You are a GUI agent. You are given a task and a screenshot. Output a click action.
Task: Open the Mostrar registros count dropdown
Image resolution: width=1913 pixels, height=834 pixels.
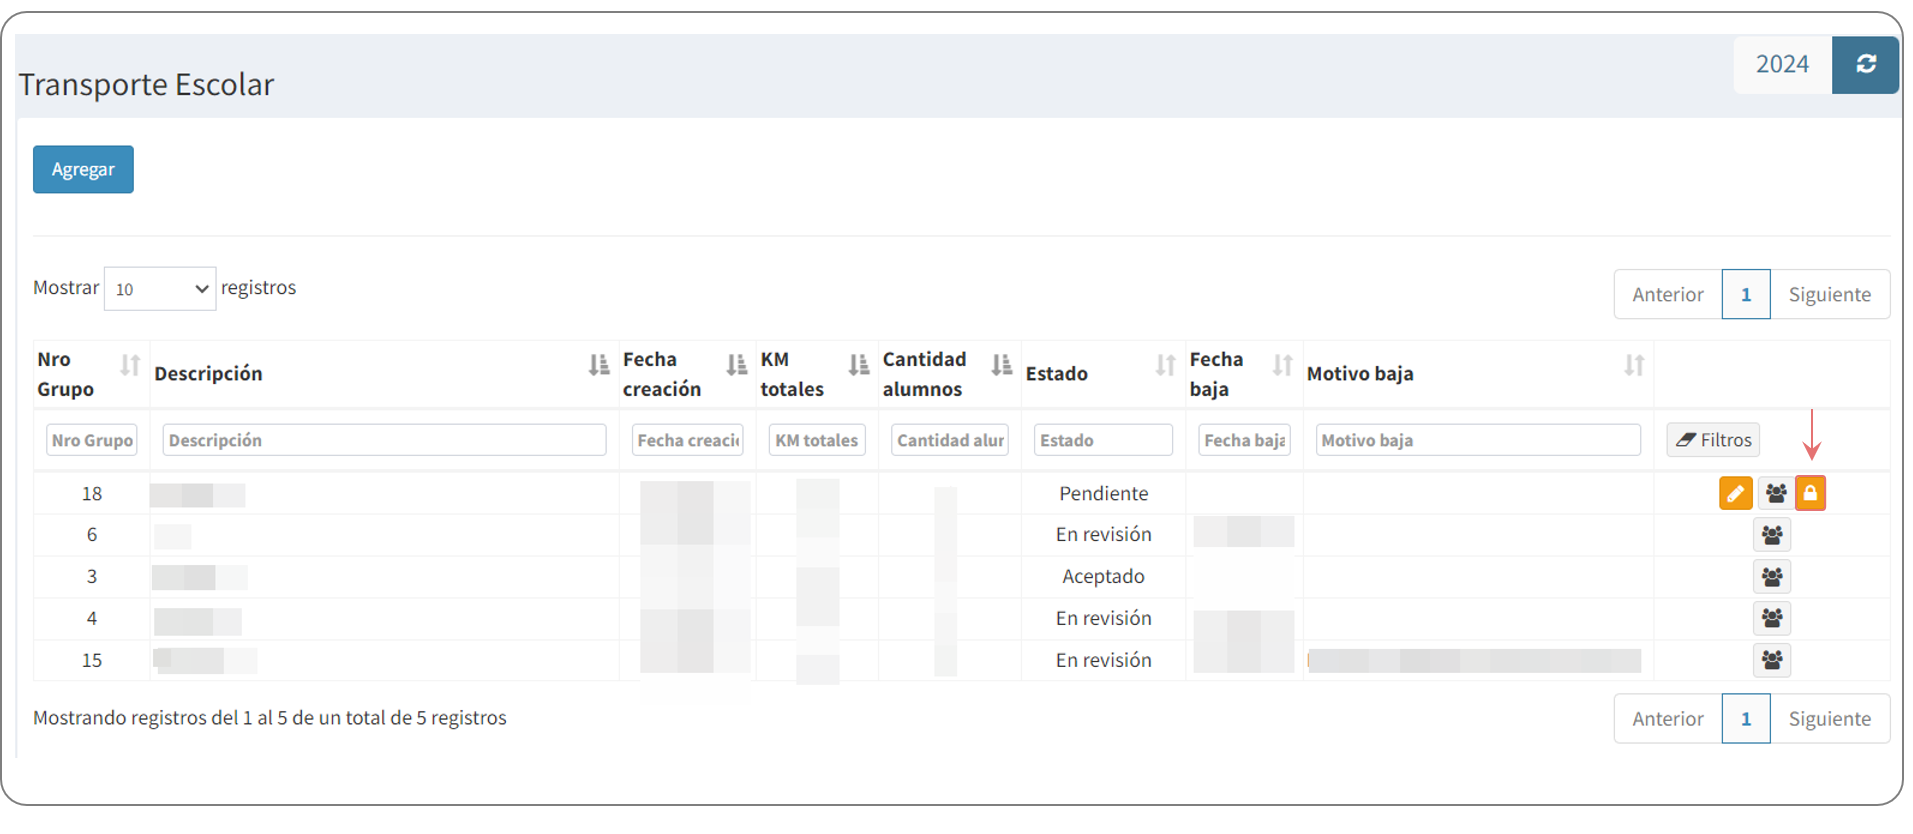pyautogui.click(x=160, y=289)
